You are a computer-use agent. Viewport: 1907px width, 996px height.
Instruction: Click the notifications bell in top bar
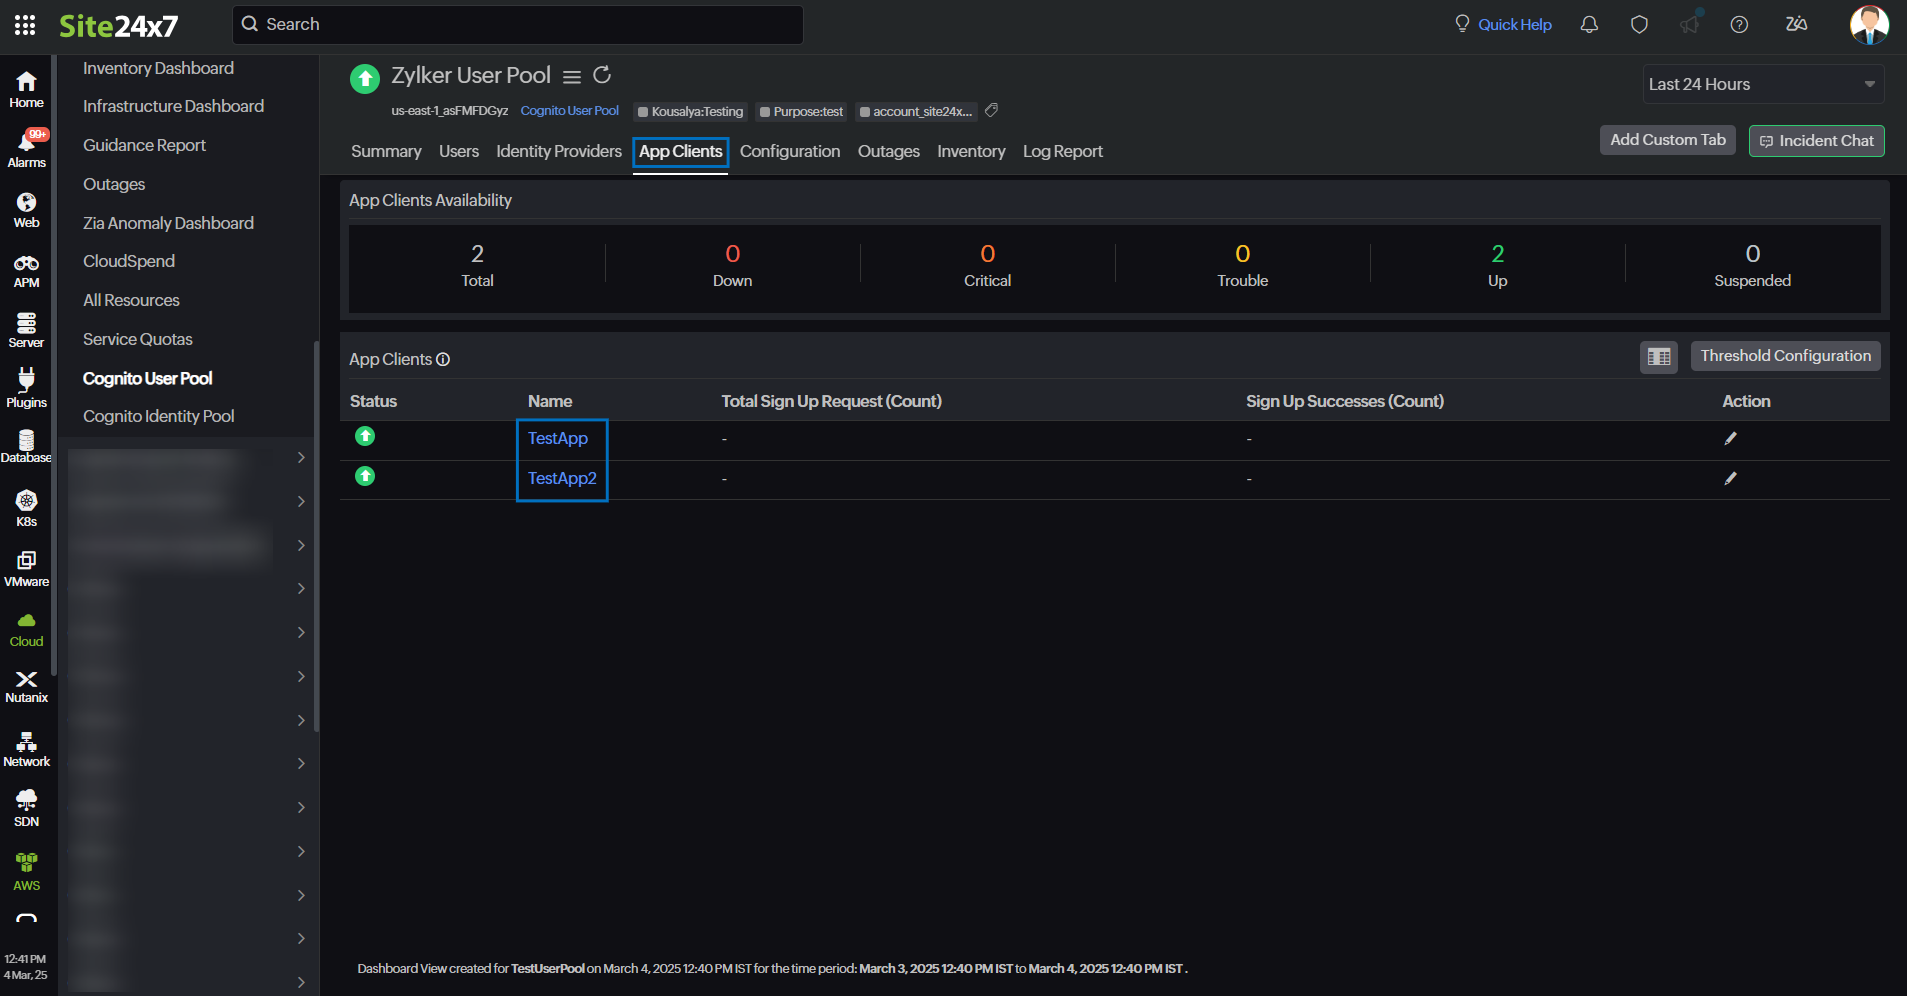click(1589, 25)
